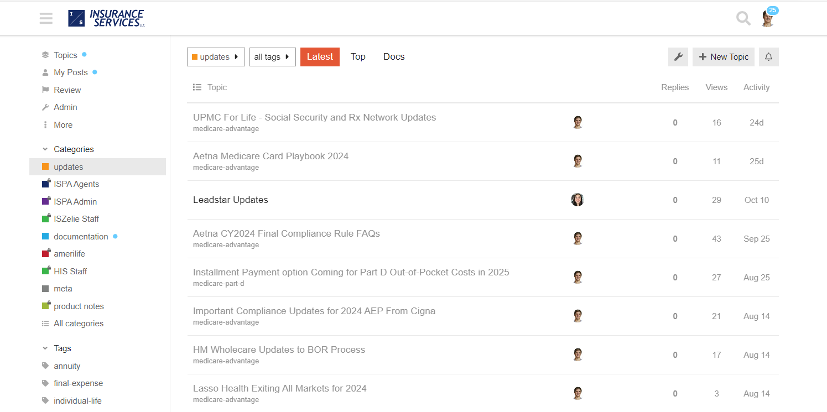Open HM Wholecare Updates to BOR Process
Image resolution: width=827 pixels, height=412 pixels.
(279, 350)
